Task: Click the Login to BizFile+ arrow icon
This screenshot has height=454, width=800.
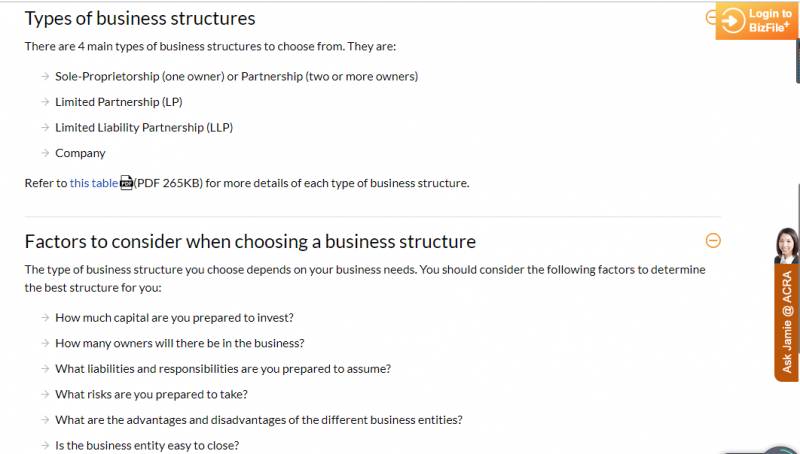Action: 733,20
